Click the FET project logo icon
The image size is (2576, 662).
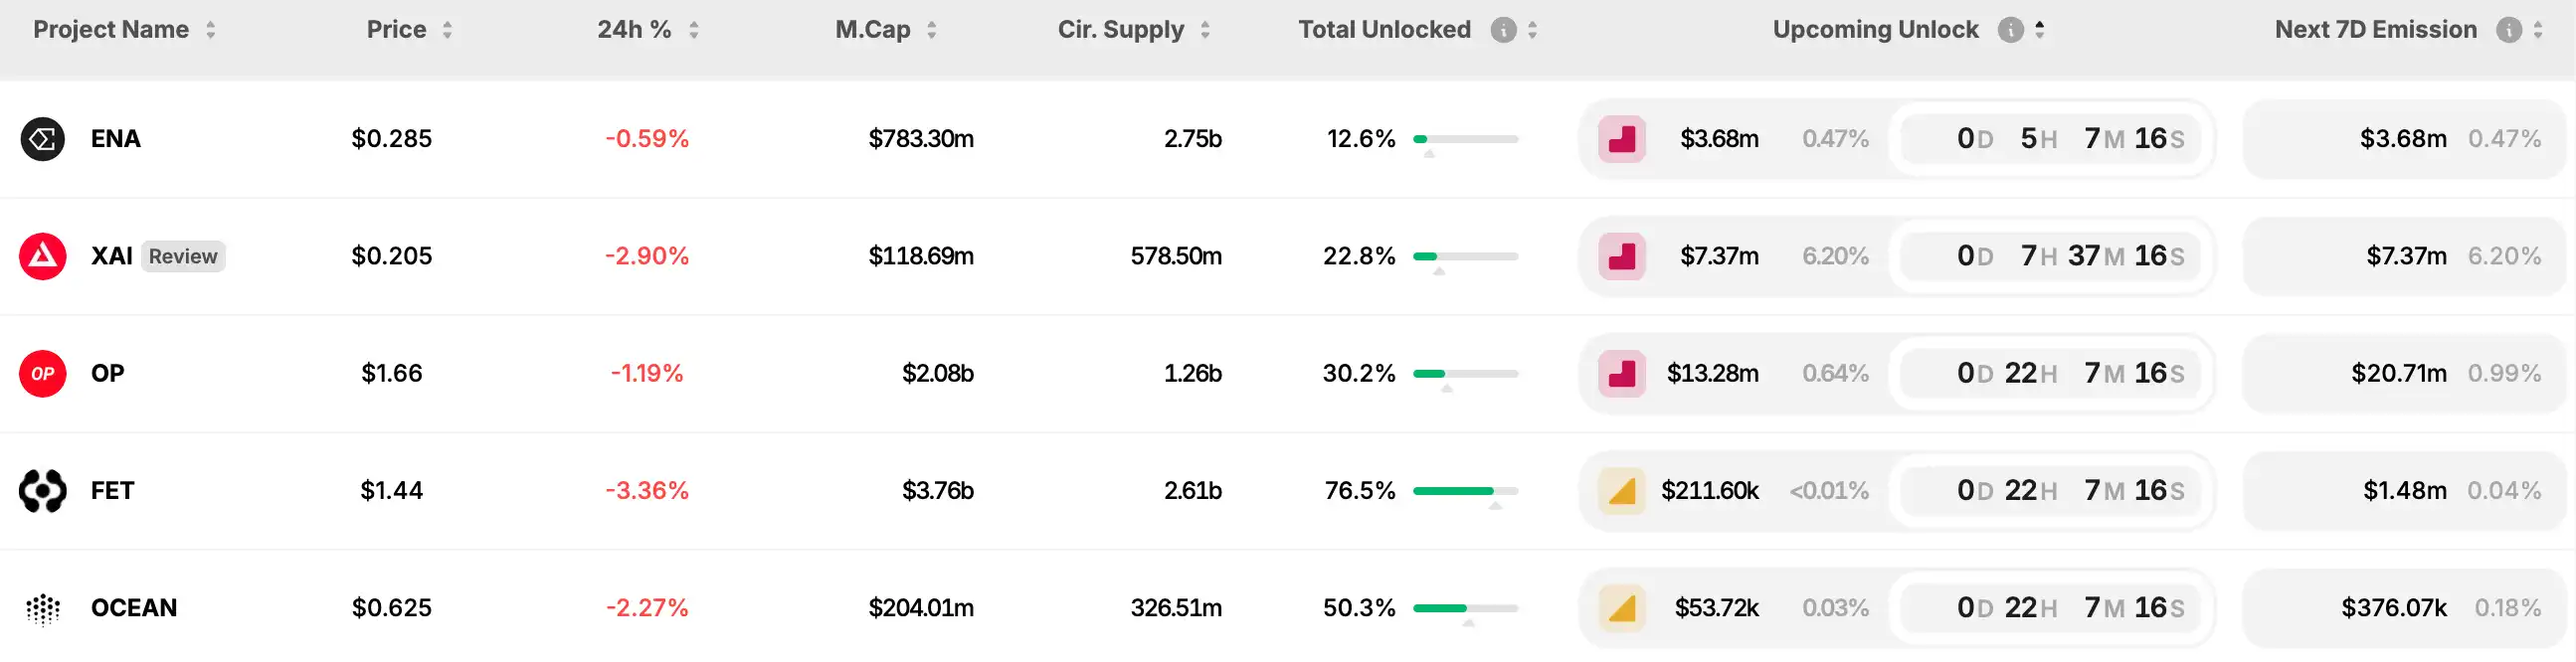coord(43,490)
